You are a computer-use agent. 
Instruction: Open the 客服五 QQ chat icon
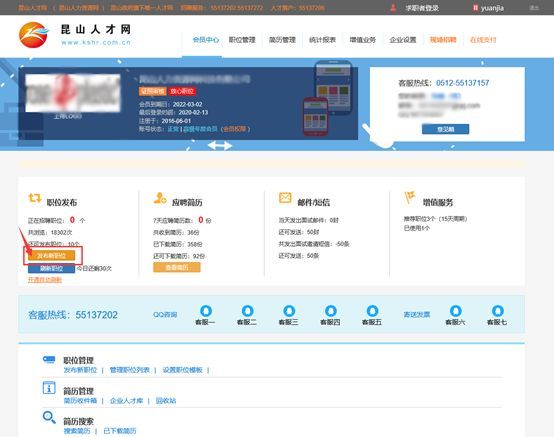372,311
